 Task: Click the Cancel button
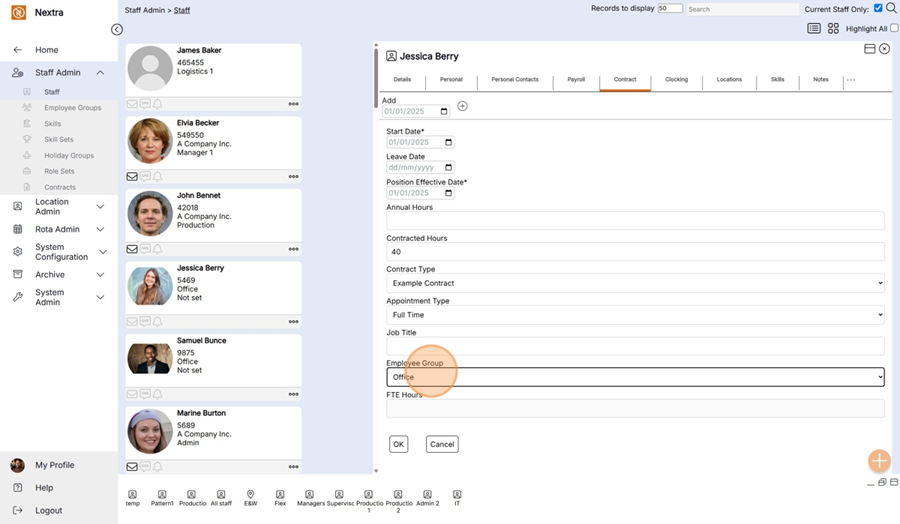(442, 444)
